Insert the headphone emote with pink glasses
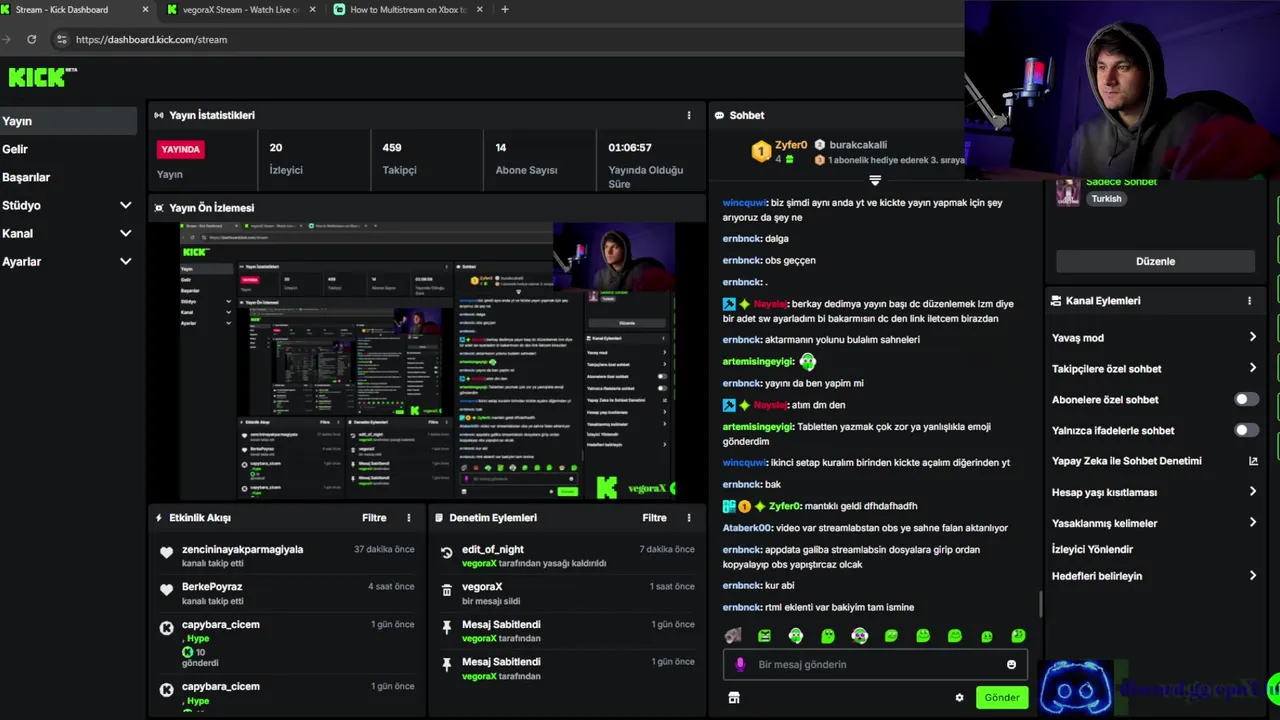This screenshot has height=720, width=1280. 859,636
